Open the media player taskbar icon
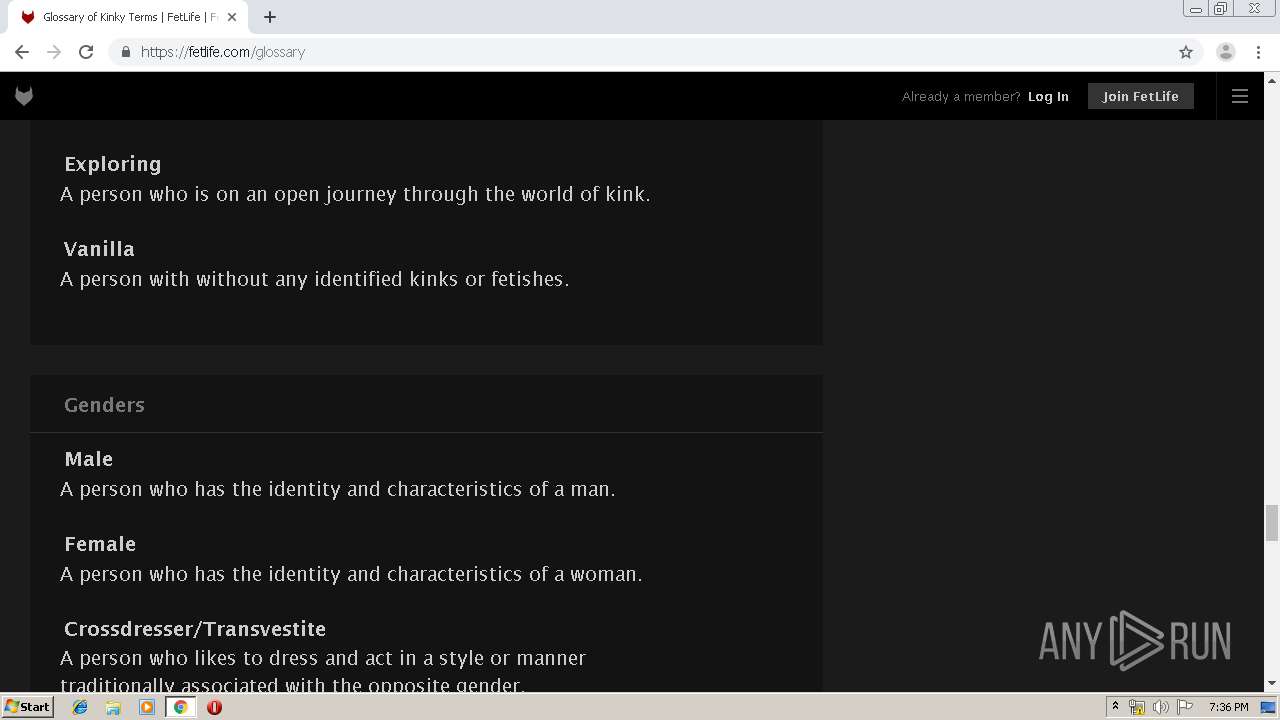 click(147, 707)
